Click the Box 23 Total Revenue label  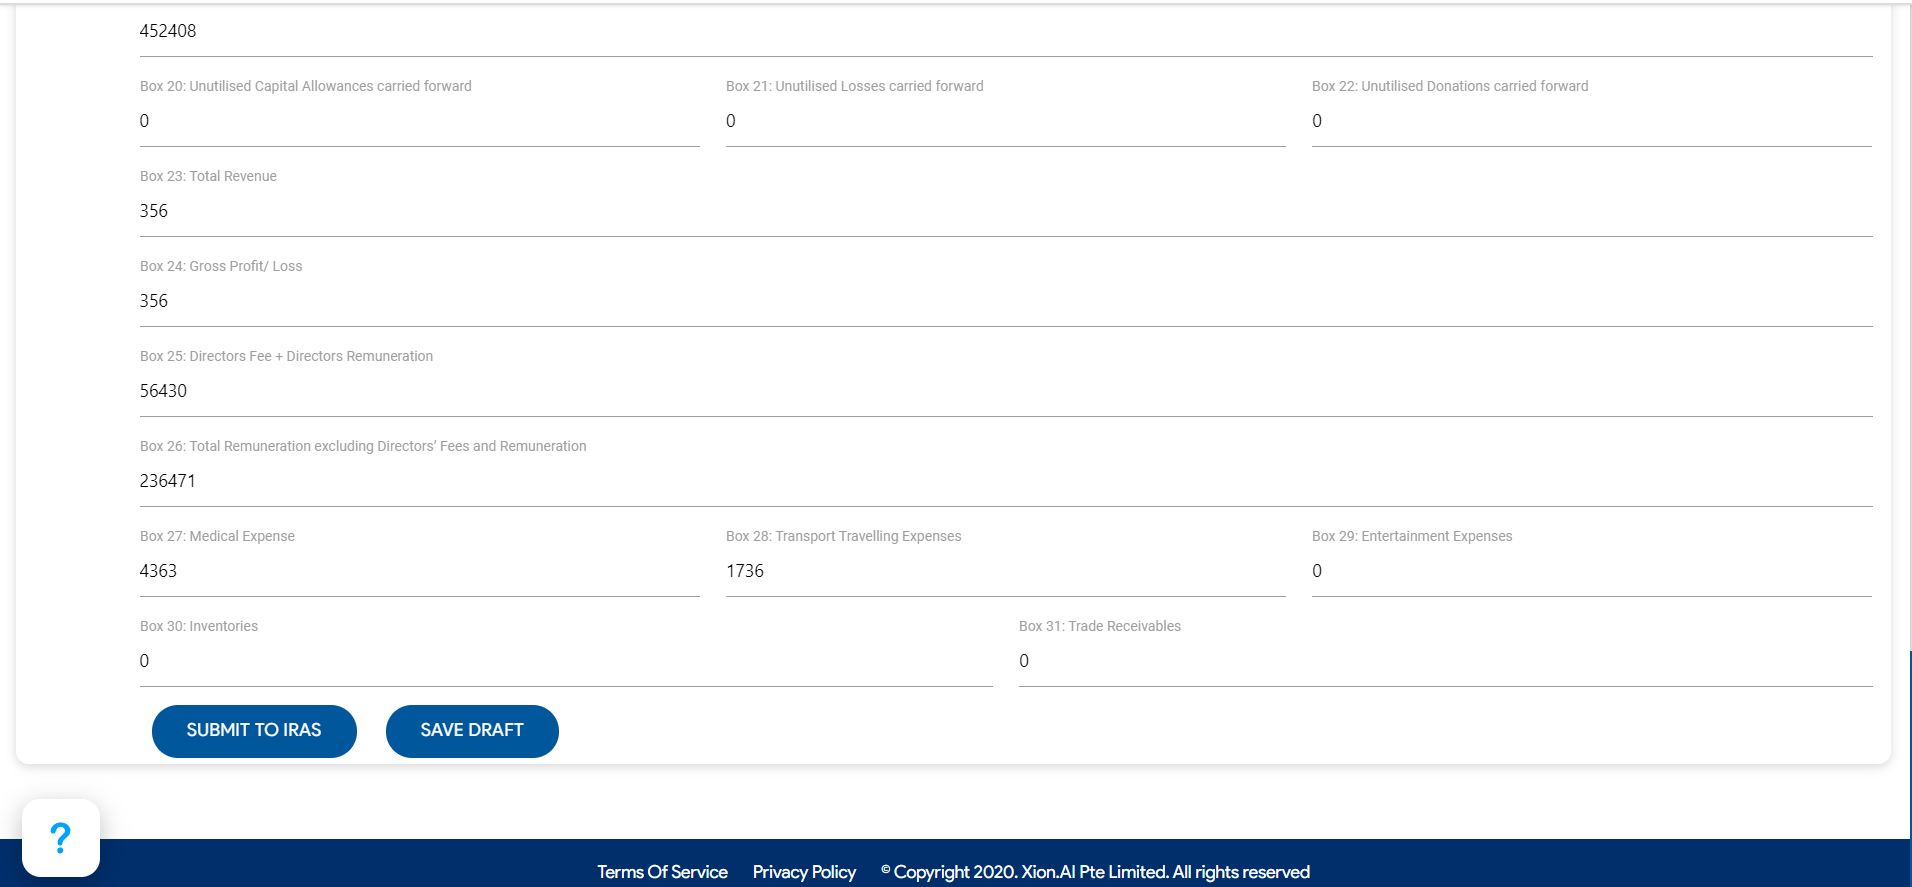pyautogui.click(x=208, y=176)
